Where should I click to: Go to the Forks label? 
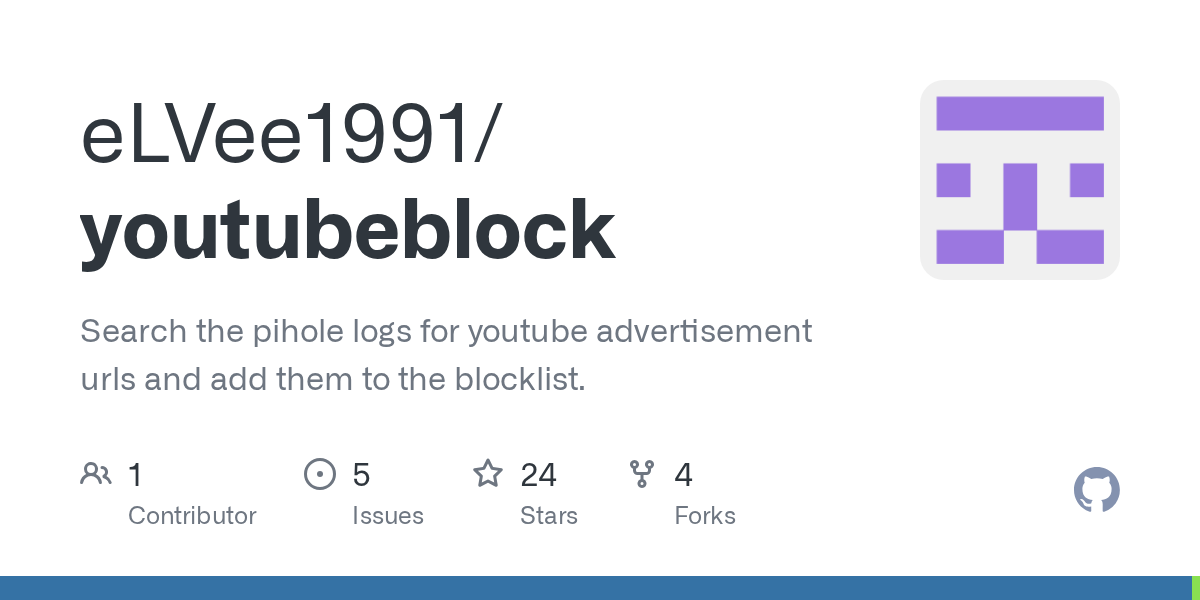click(705, 516)
